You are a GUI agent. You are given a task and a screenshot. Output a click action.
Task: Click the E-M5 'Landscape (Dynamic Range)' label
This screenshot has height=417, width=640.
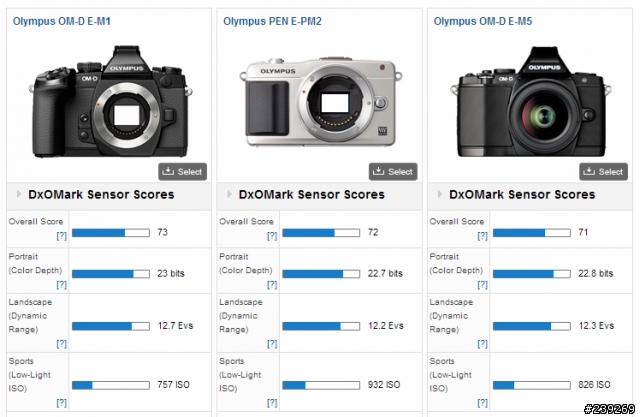pyautogui.click(x=451, y=316)
